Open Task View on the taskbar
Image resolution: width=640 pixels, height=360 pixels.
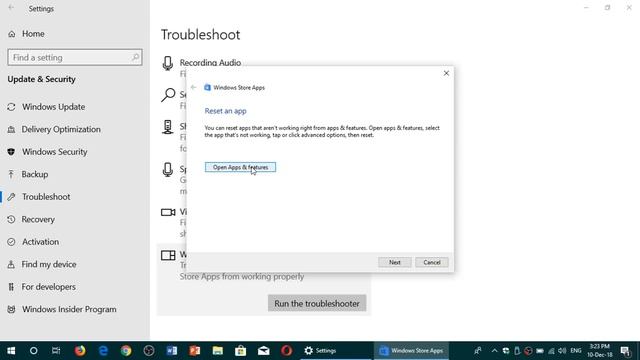pyautogui.click(x=56, y=351)
